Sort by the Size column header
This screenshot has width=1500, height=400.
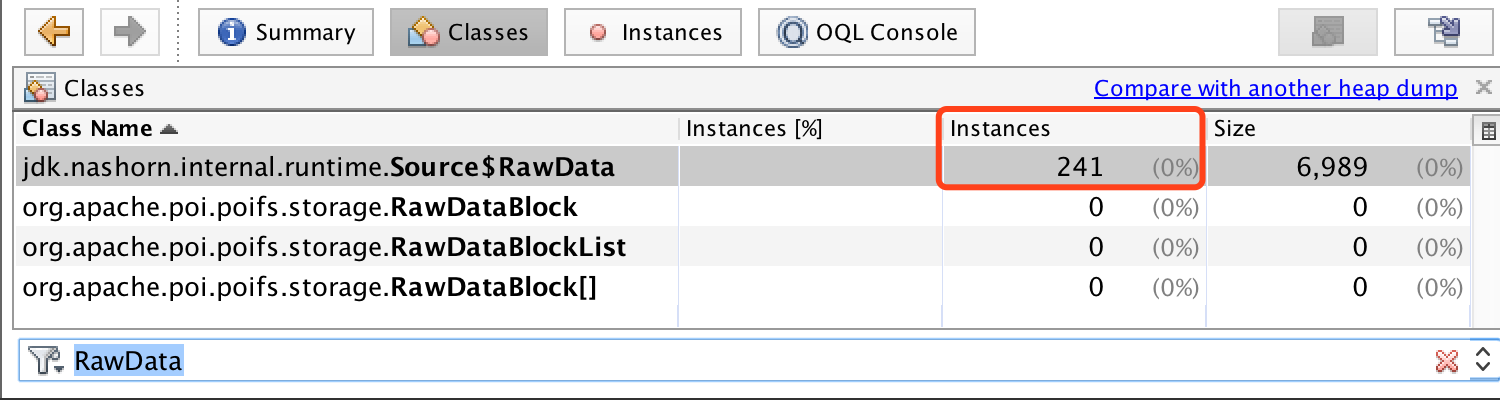(1235, 129)
